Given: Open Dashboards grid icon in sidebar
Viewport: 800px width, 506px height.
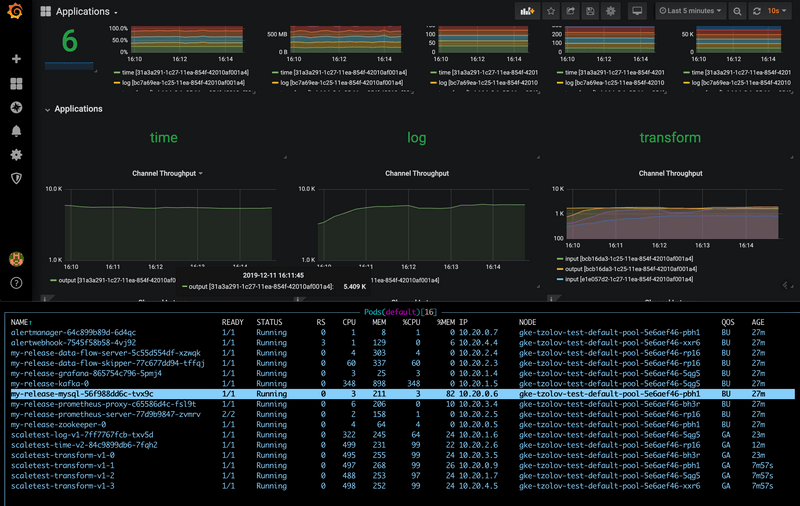Looking at the screenshot, I should click(16, 84).
